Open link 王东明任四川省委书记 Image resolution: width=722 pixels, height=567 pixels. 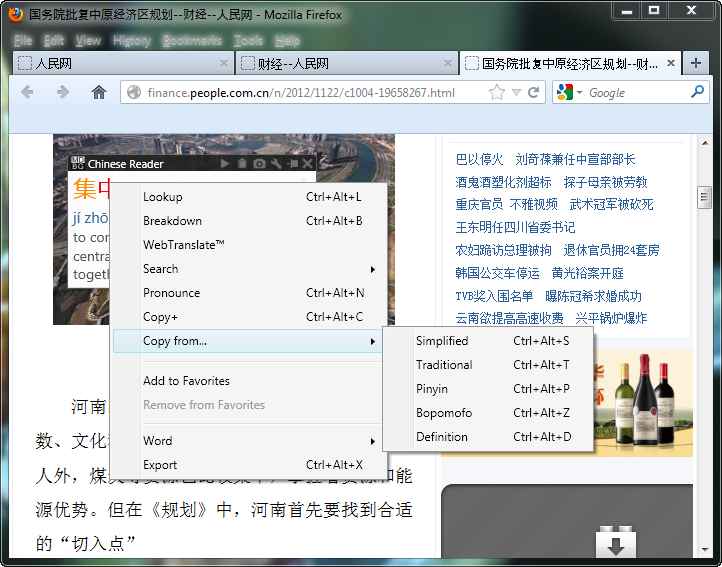pos(515,227)
